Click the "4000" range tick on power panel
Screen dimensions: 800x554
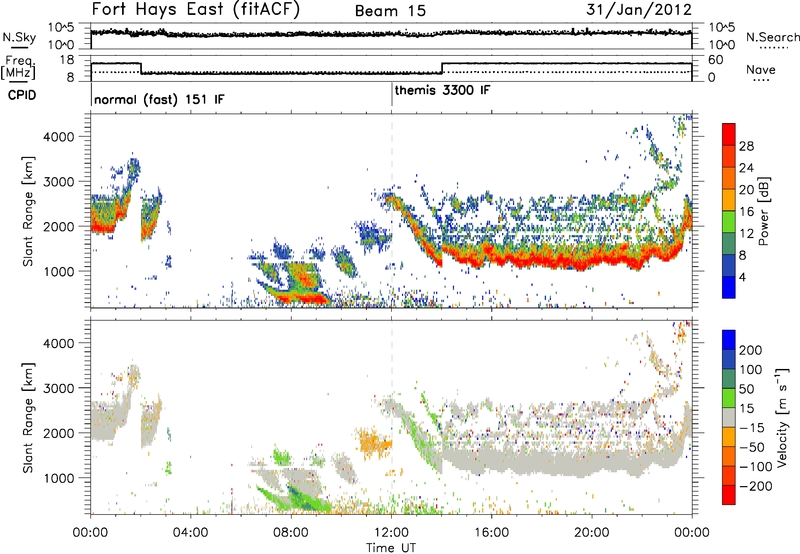coord(59,137)
